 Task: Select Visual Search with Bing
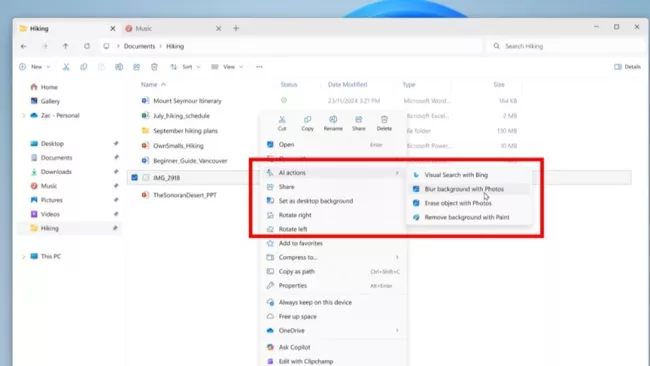click(469, 175)
